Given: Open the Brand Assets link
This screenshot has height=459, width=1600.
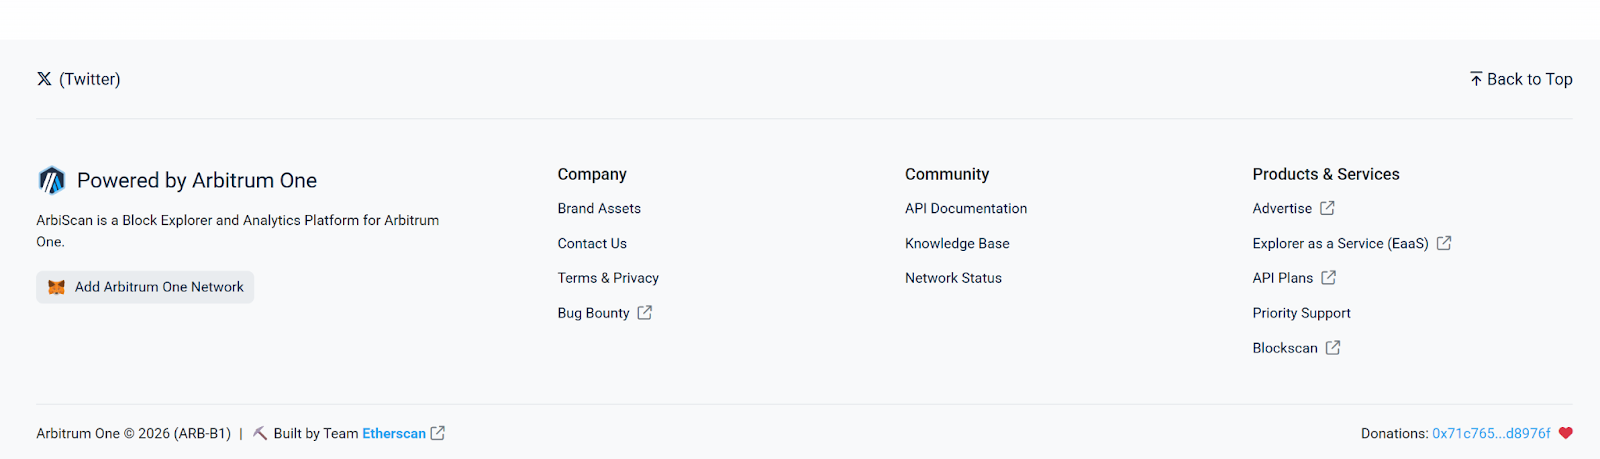Looking at the screenshot, I should point(599,208).
